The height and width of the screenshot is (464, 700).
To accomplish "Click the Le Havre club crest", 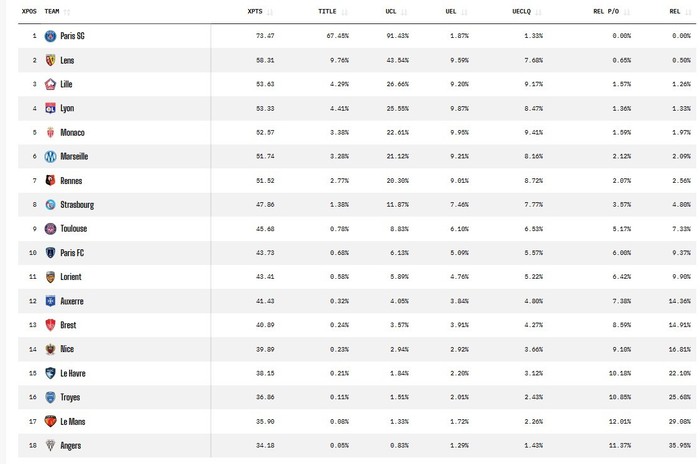I will (50, 373).
